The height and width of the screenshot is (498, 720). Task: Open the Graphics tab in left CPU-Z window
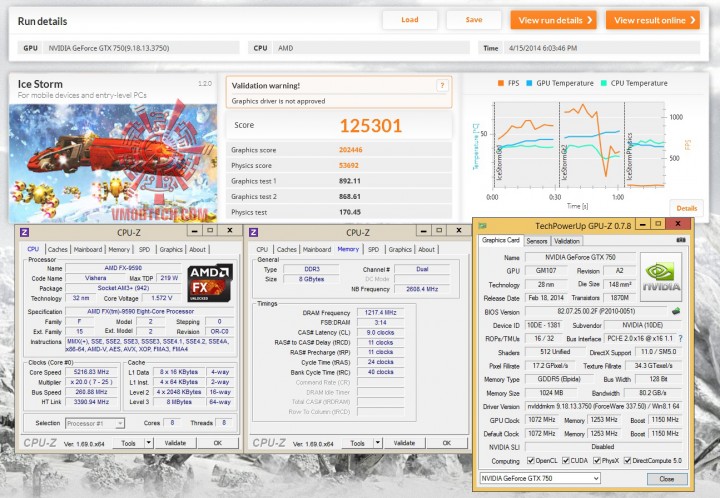pos(171,249)
